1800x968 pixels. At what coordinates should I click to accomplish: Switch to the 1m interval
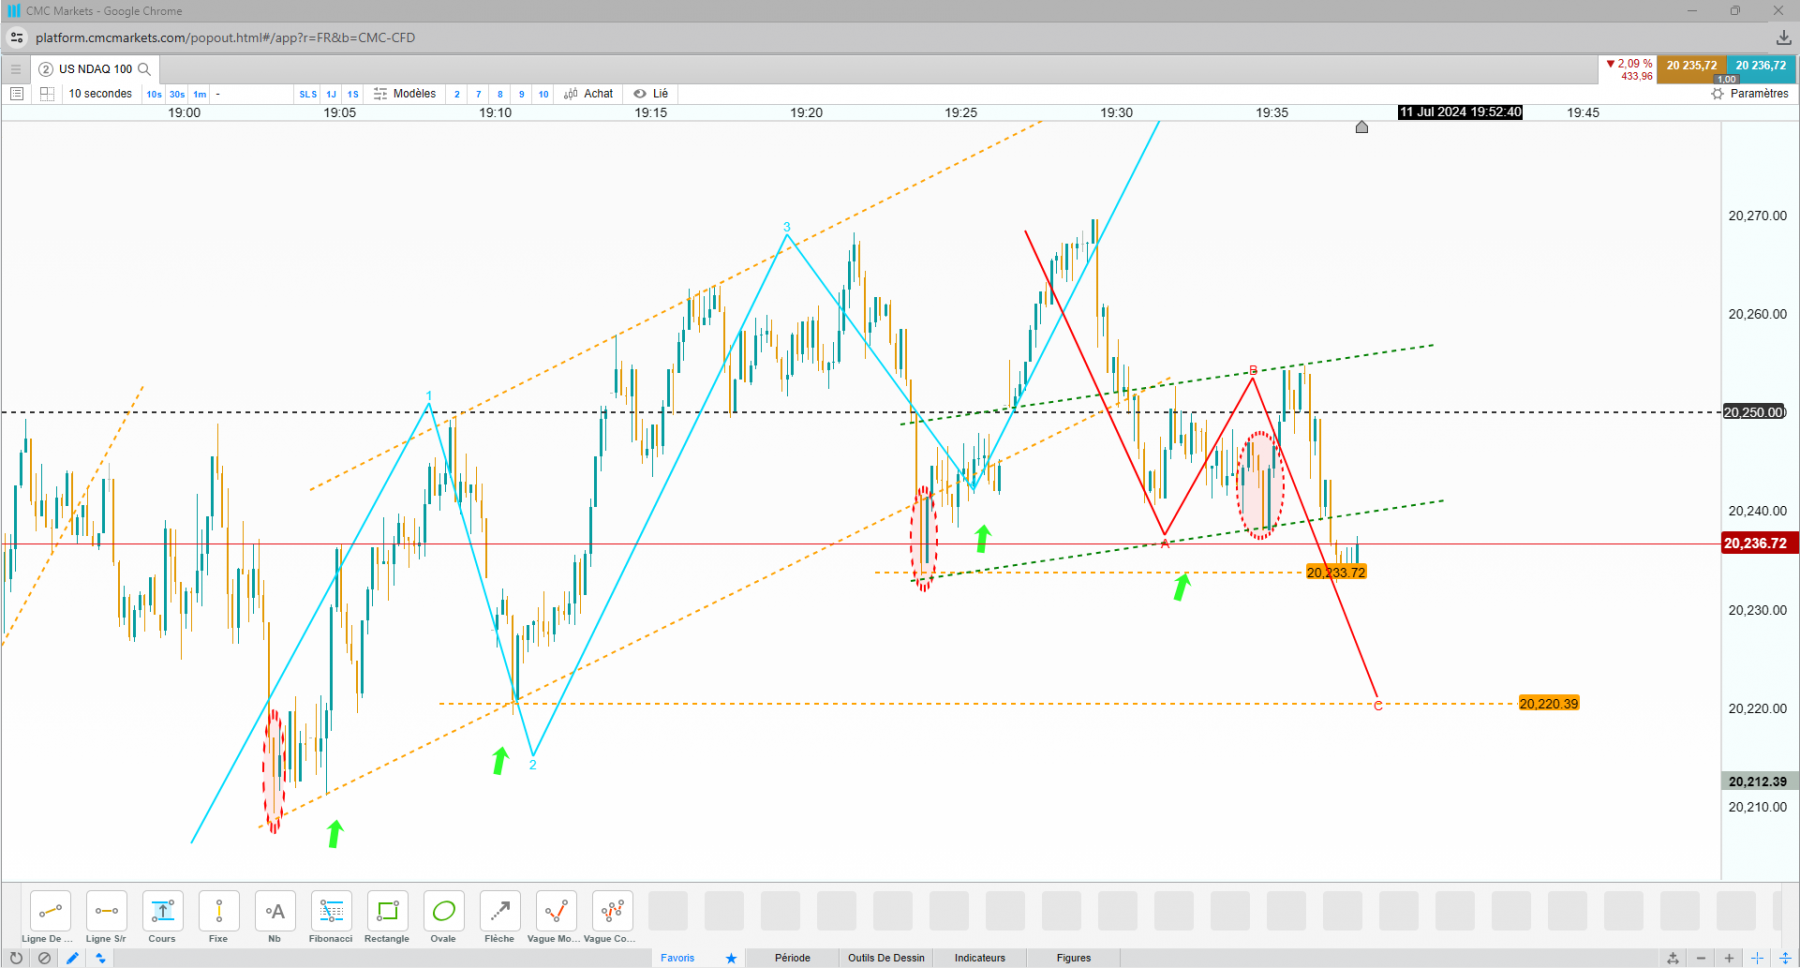pos(200,94)
